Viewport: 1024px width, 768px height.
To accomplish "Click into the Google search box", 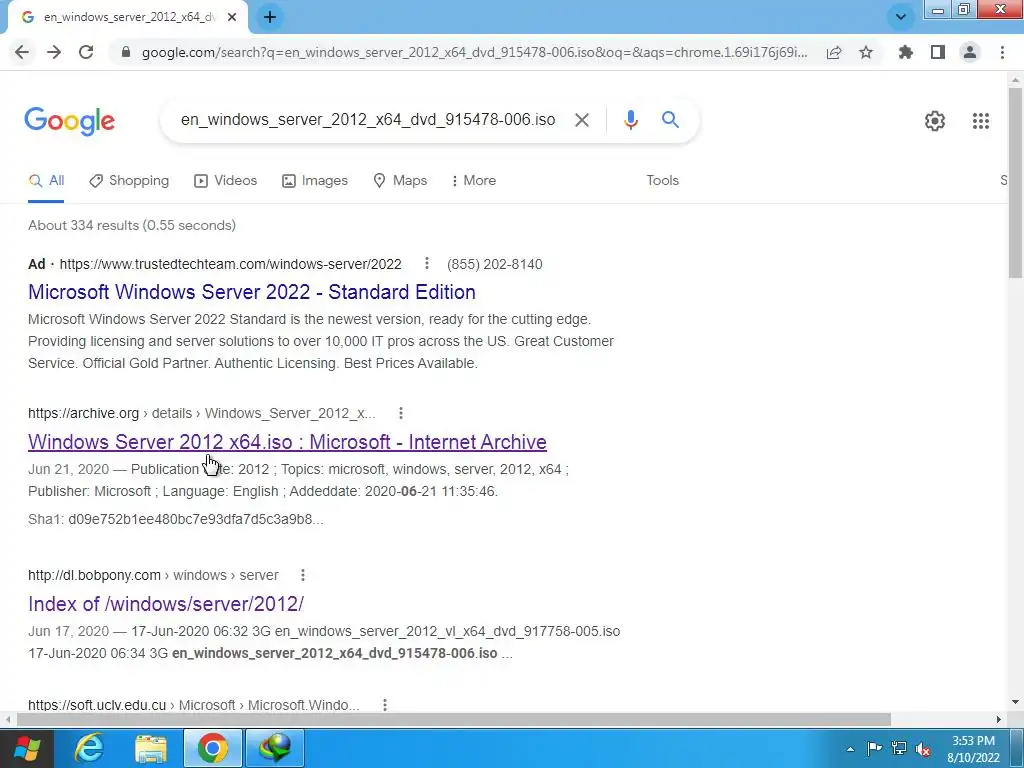I will (x=368, y=120).
